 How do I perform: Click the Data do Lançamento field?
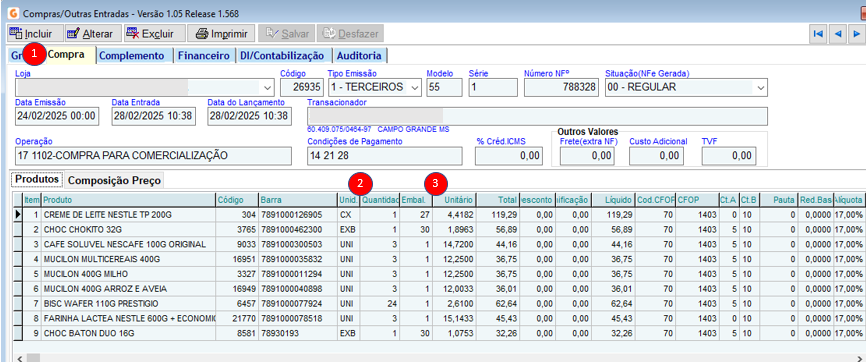coord(250,117)
